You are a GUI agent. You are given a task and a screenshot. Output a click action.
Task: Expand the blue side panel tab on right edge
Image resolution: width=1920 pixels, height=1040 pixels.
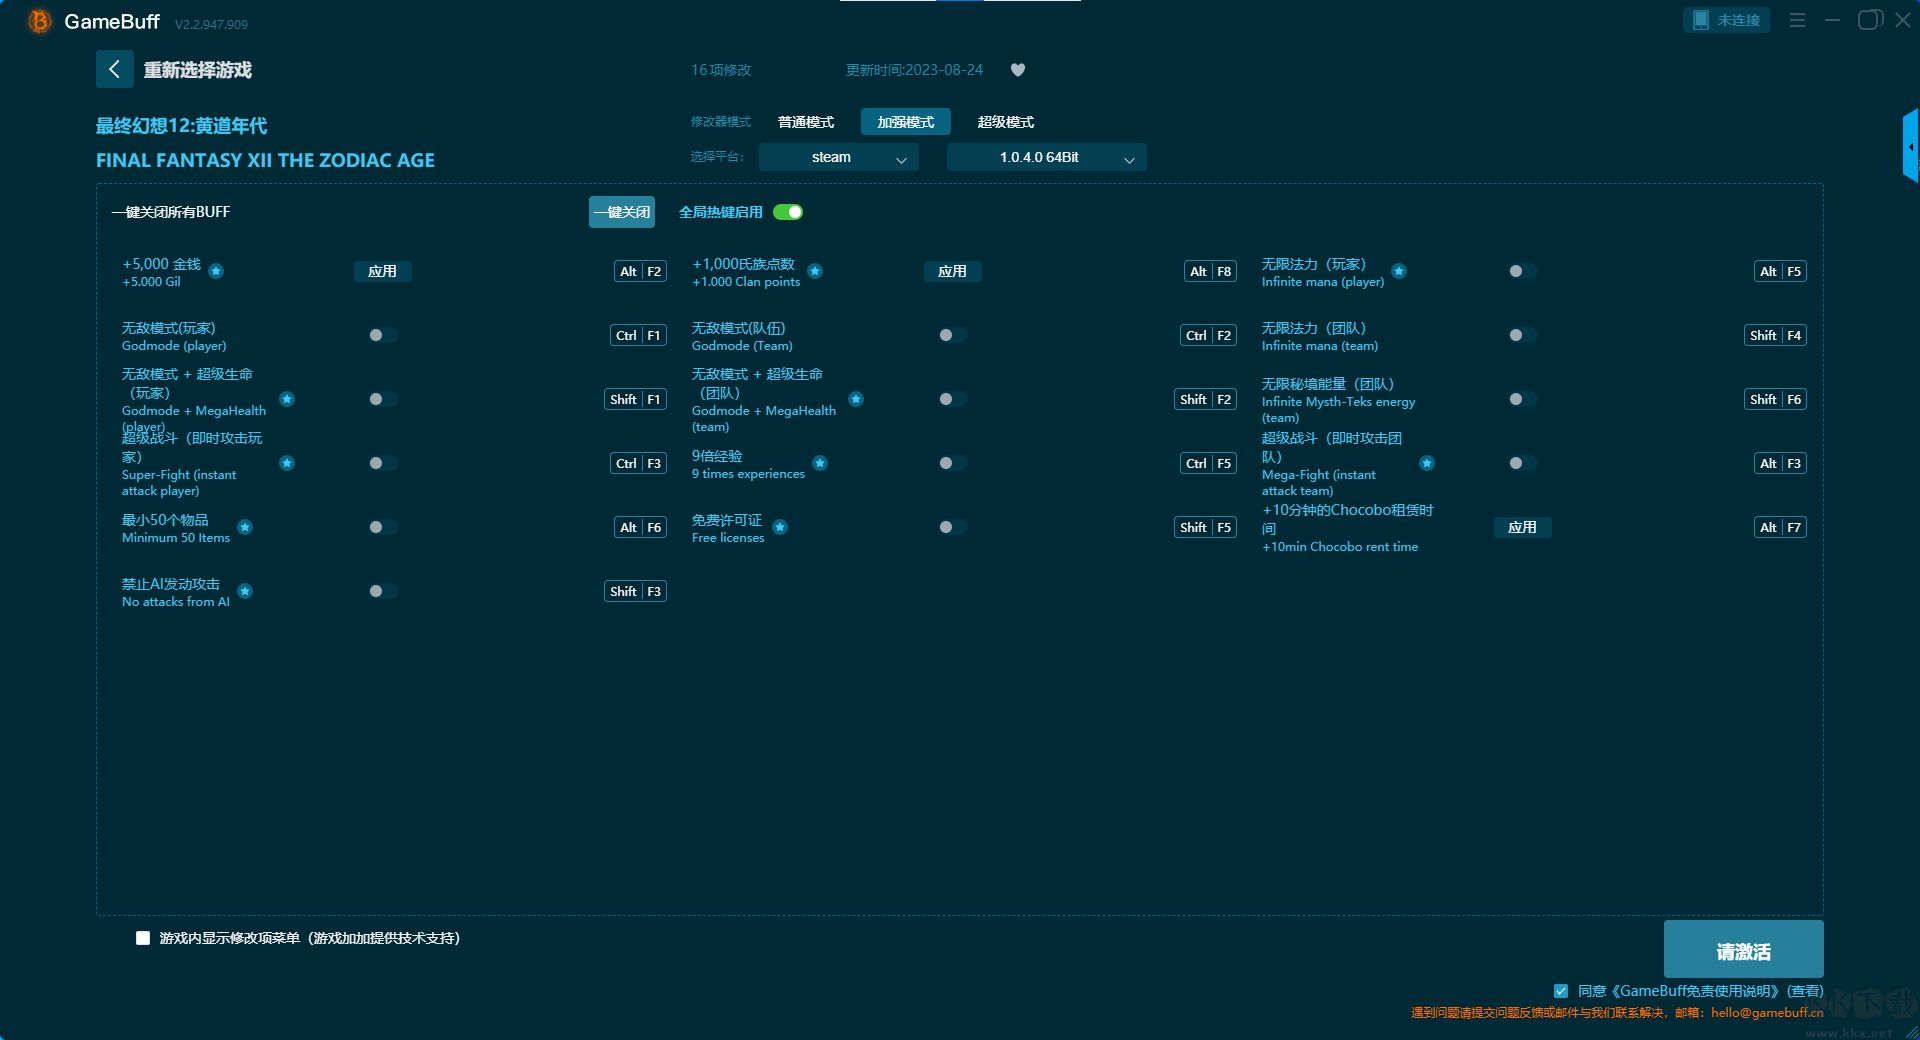(x=1910, y=147)
